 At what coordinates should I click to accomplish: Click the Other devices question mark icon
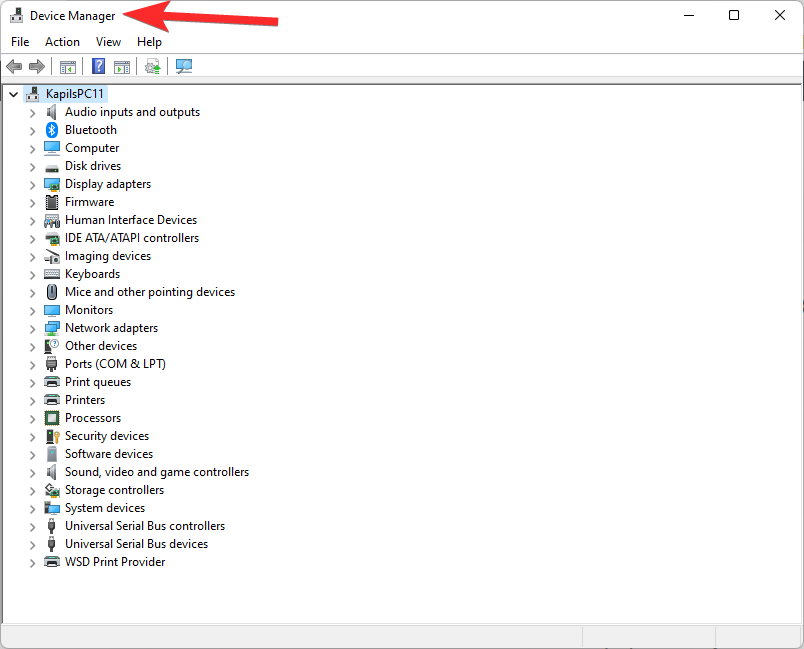(x=52, y=346)
